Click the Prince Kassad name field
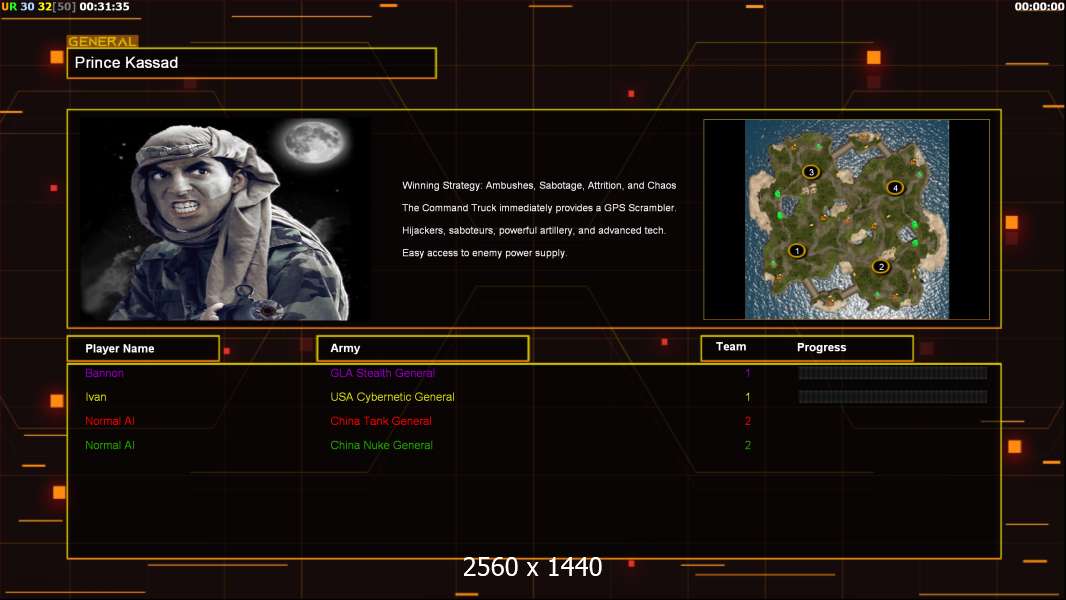1066x600 pixels. (x=251, y=63)
